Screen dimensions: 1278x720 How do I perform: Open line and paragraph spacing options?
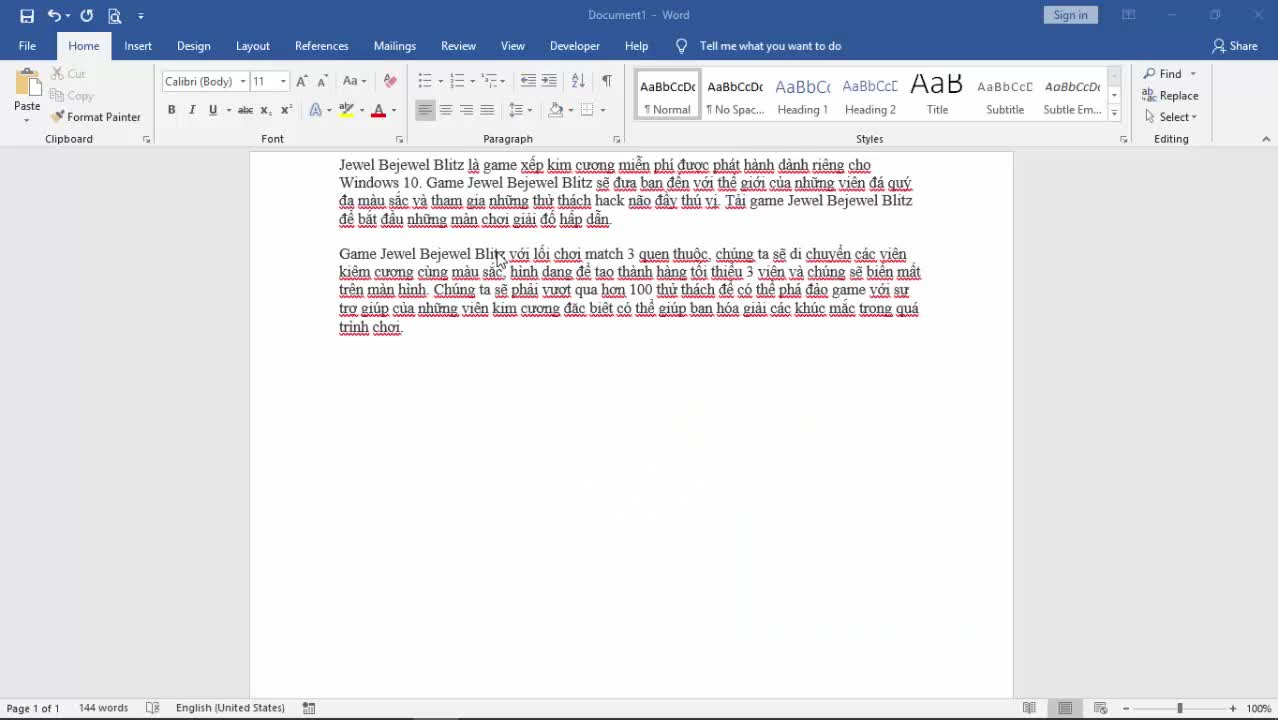tap(520, 110)
